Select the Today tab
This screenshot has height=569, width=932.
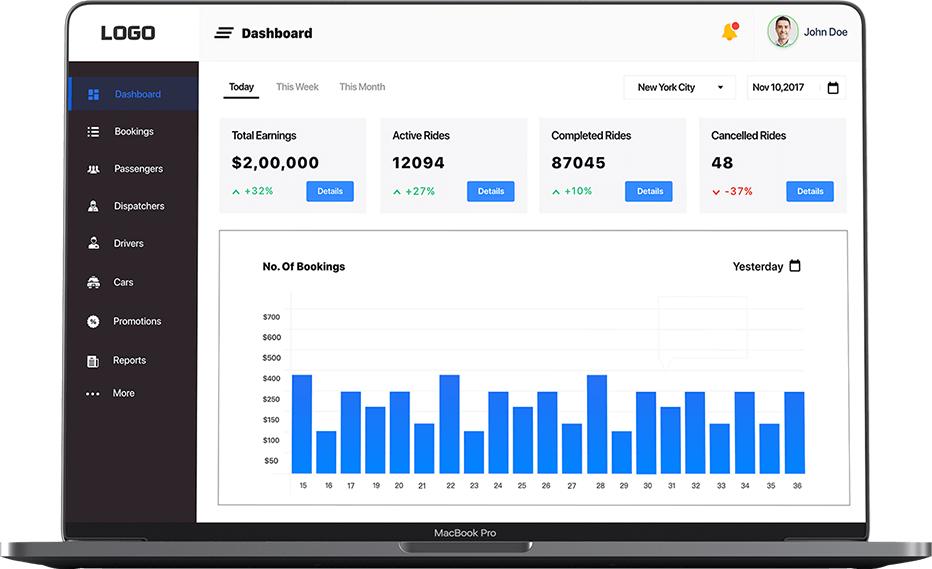(241, 87)
